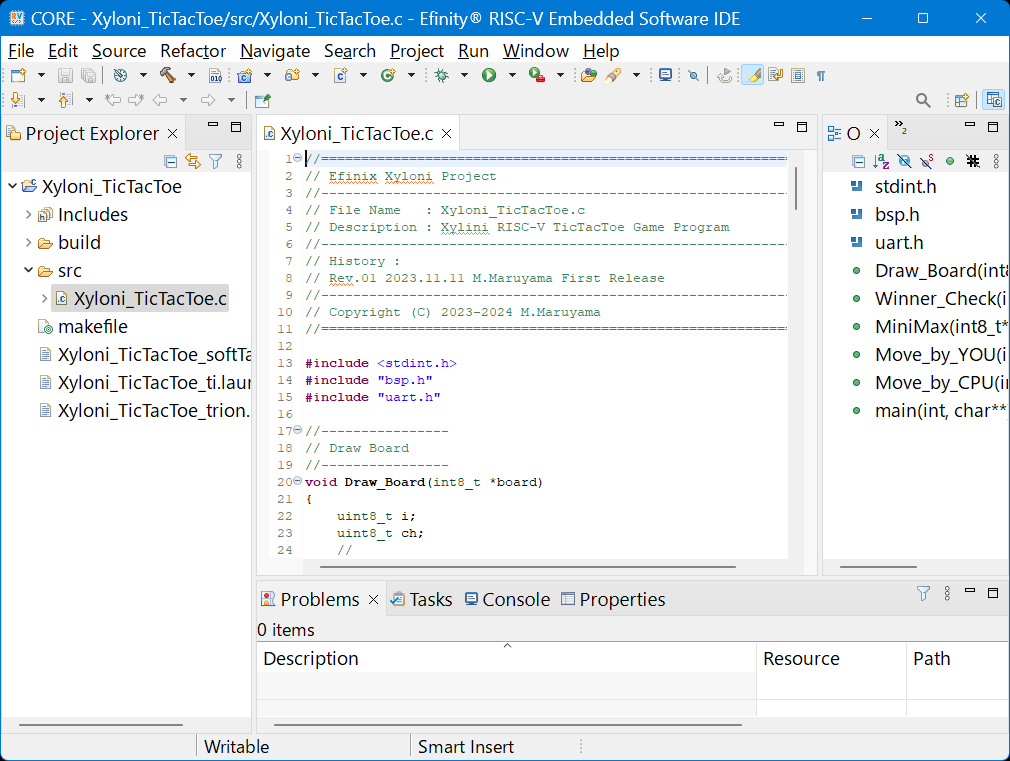Collapse all in Project Explorer
The width and height of the screenshot is (1010, 761).
click(171, 161)
